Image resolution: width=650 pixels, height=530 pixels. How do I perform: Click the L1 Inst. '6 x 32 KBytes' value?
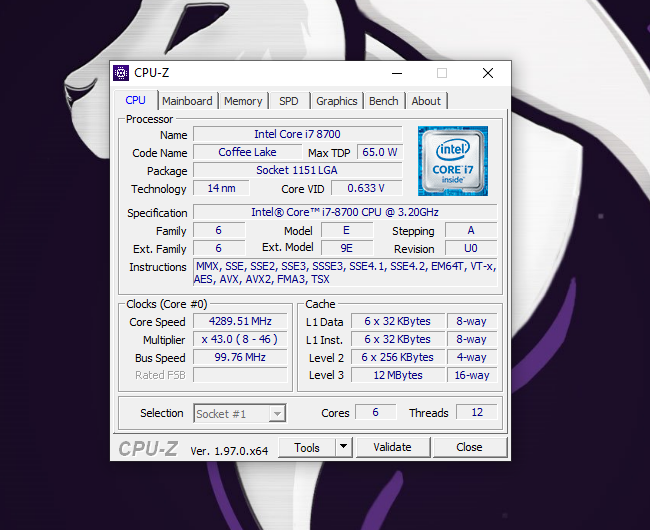coord(398,339)
